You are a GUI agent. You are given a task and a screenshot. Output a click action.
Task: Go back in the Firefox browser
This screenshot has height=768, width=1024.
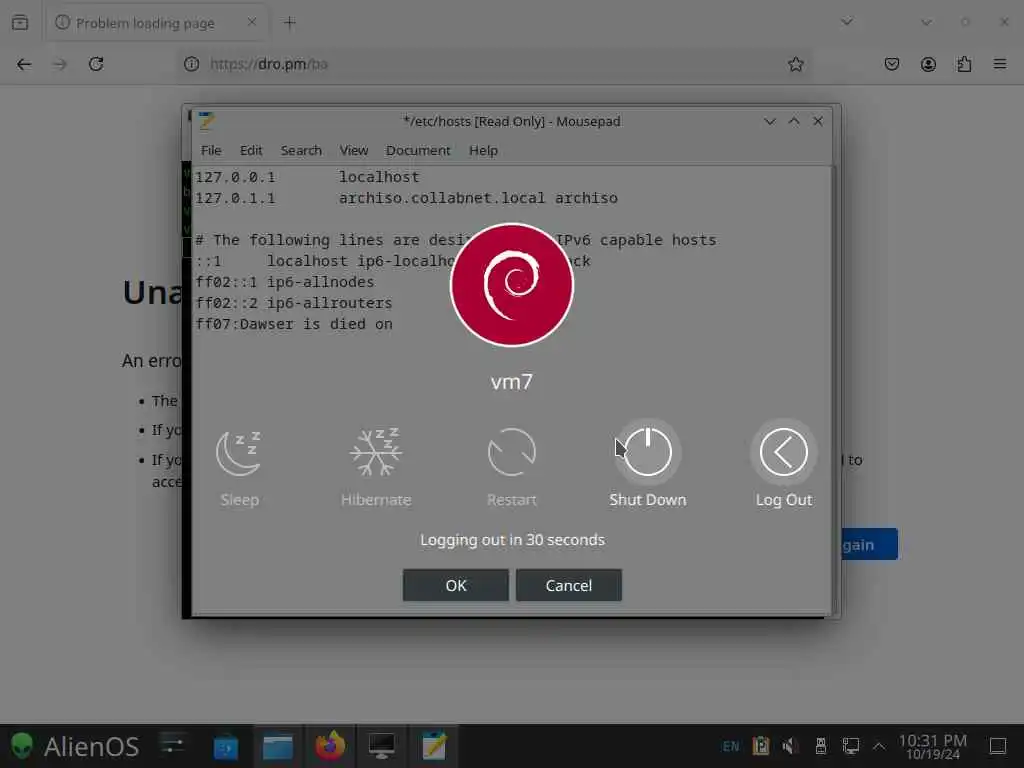click(24, 64)
